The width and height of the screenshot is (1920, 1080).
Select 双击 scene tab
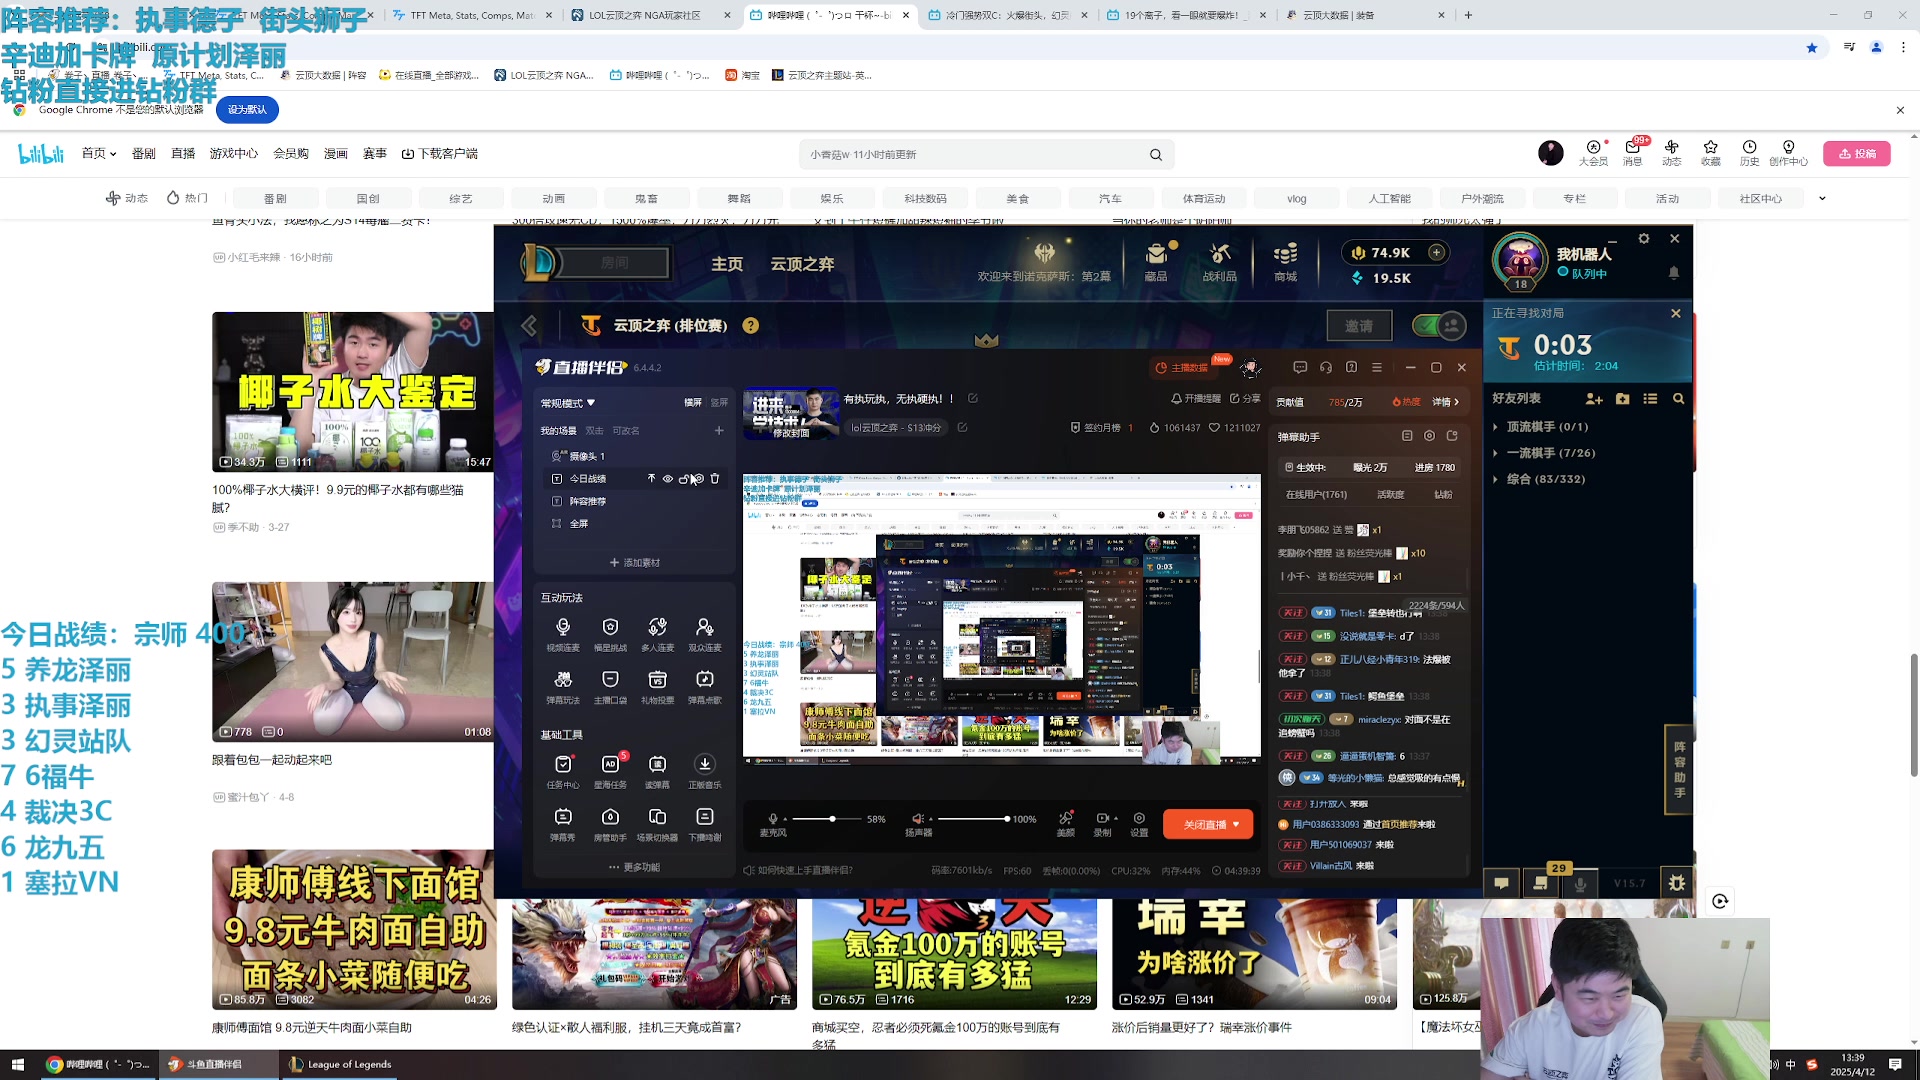pos(594,431)
